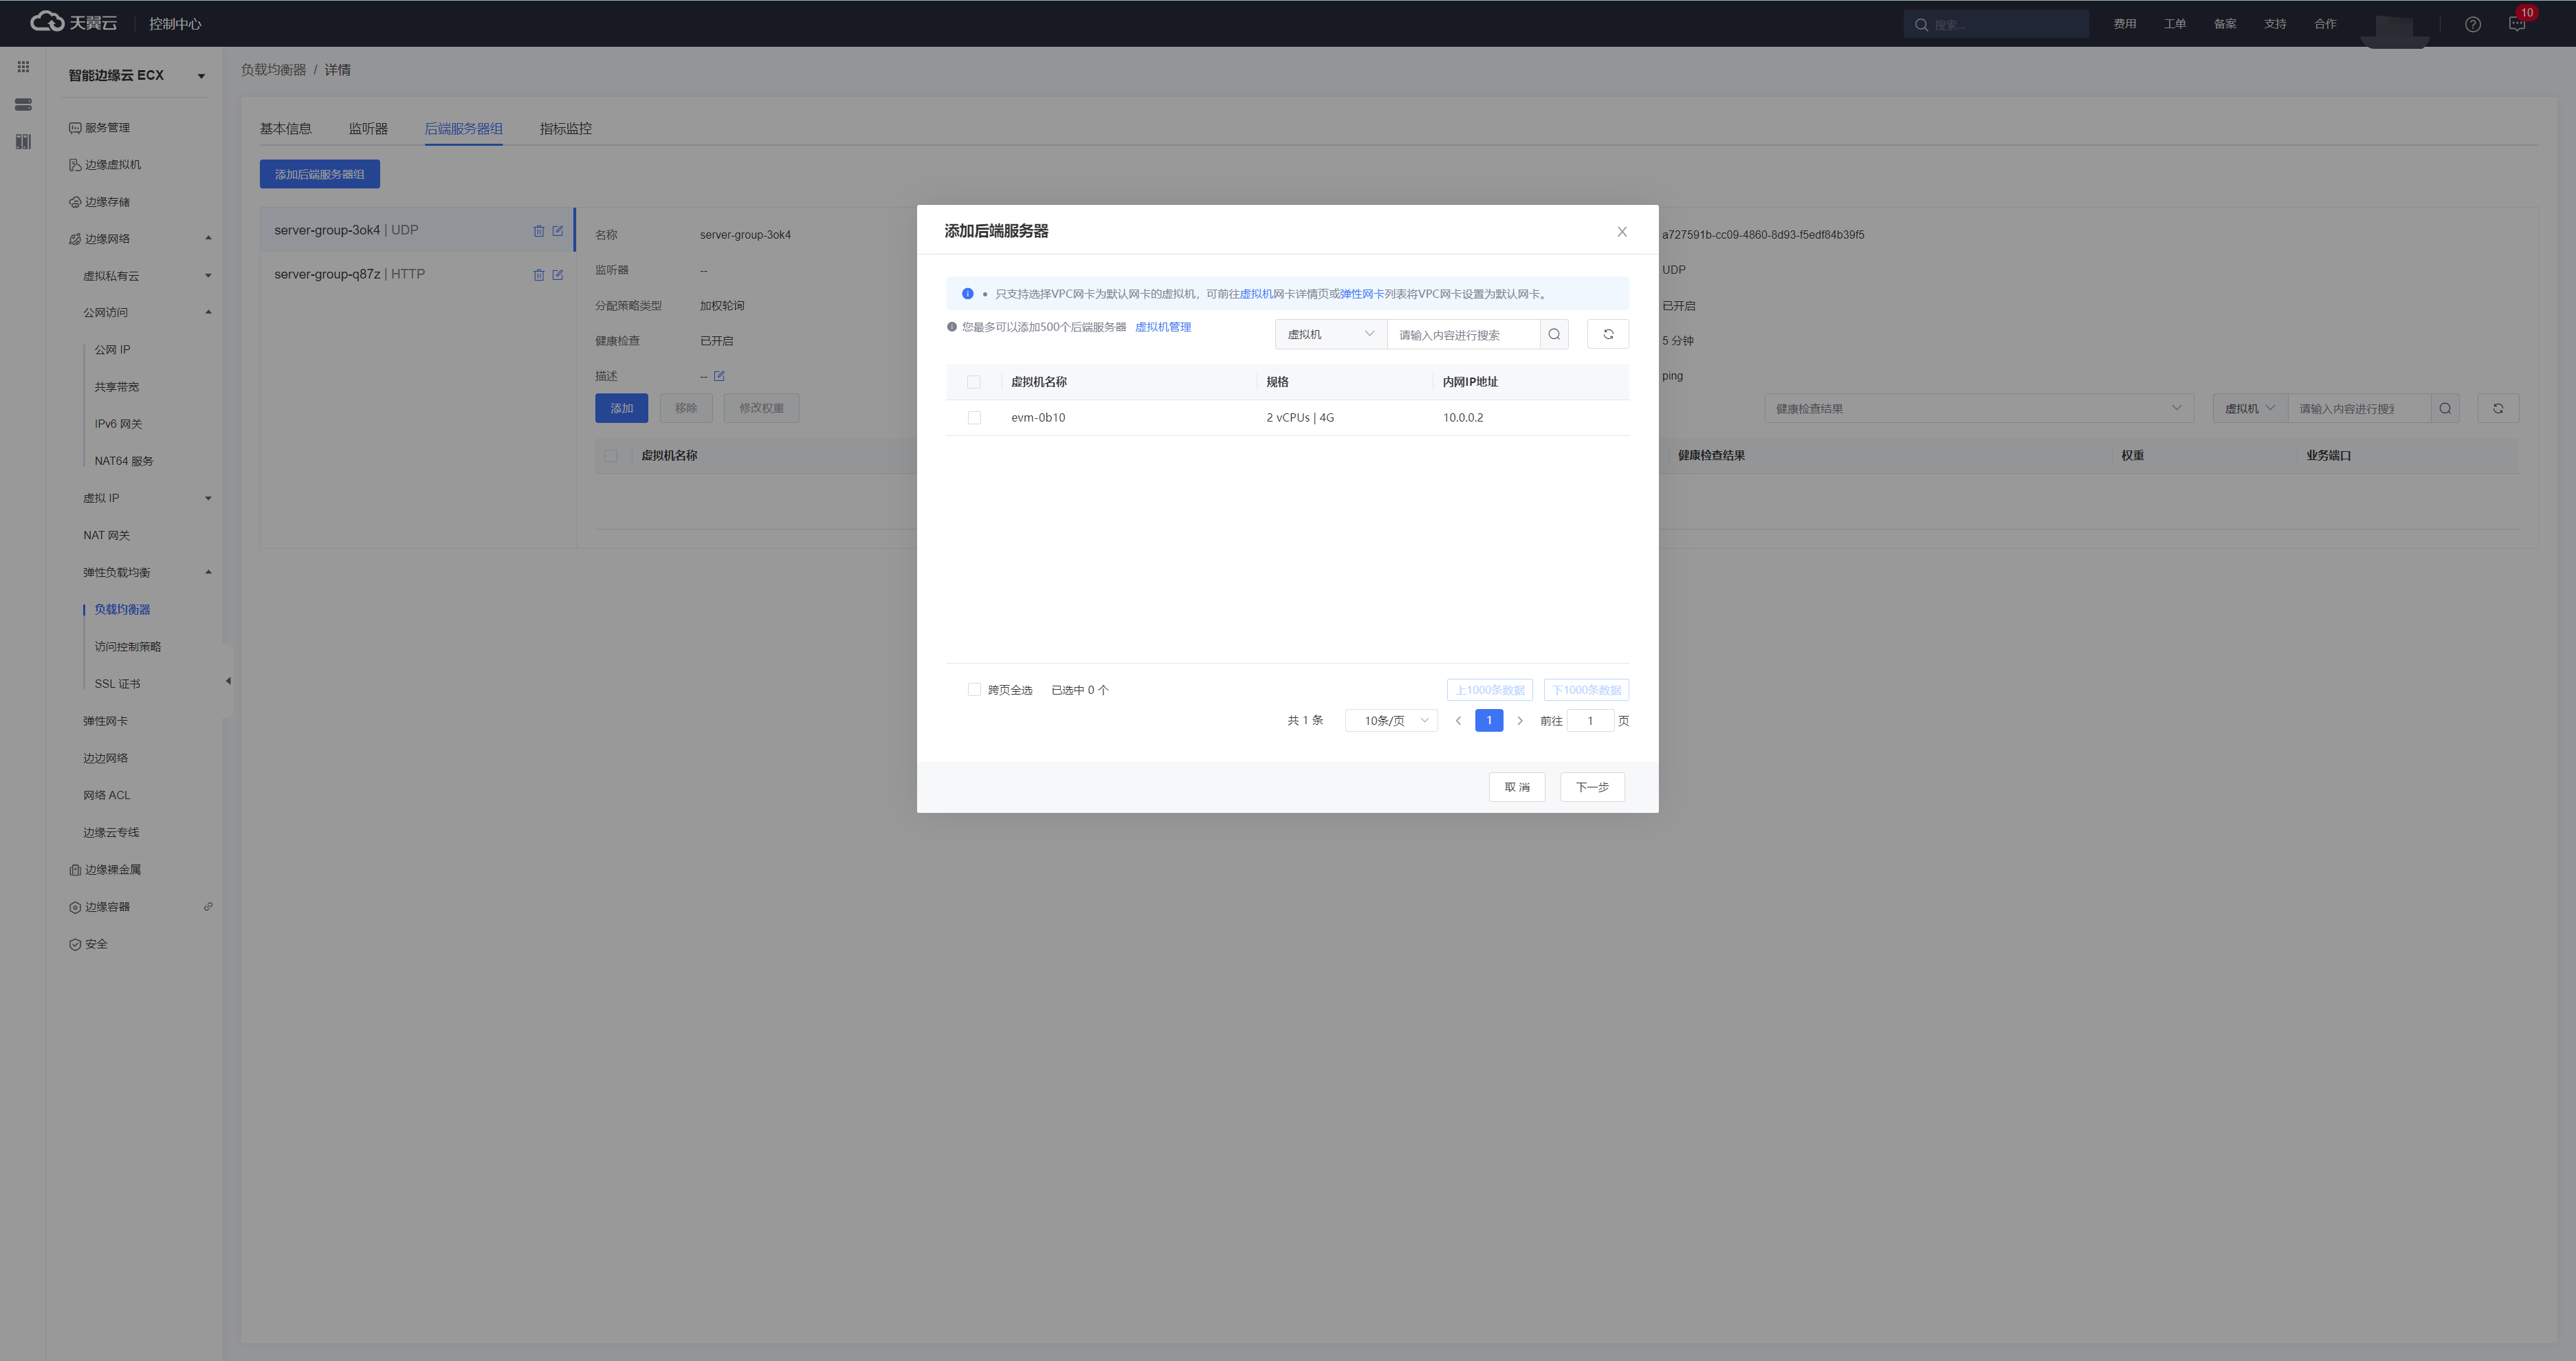Screen dimensions: 2576x1361
Task: Open the 虚拟机管理 link
Action: (x=1163, y=327)
